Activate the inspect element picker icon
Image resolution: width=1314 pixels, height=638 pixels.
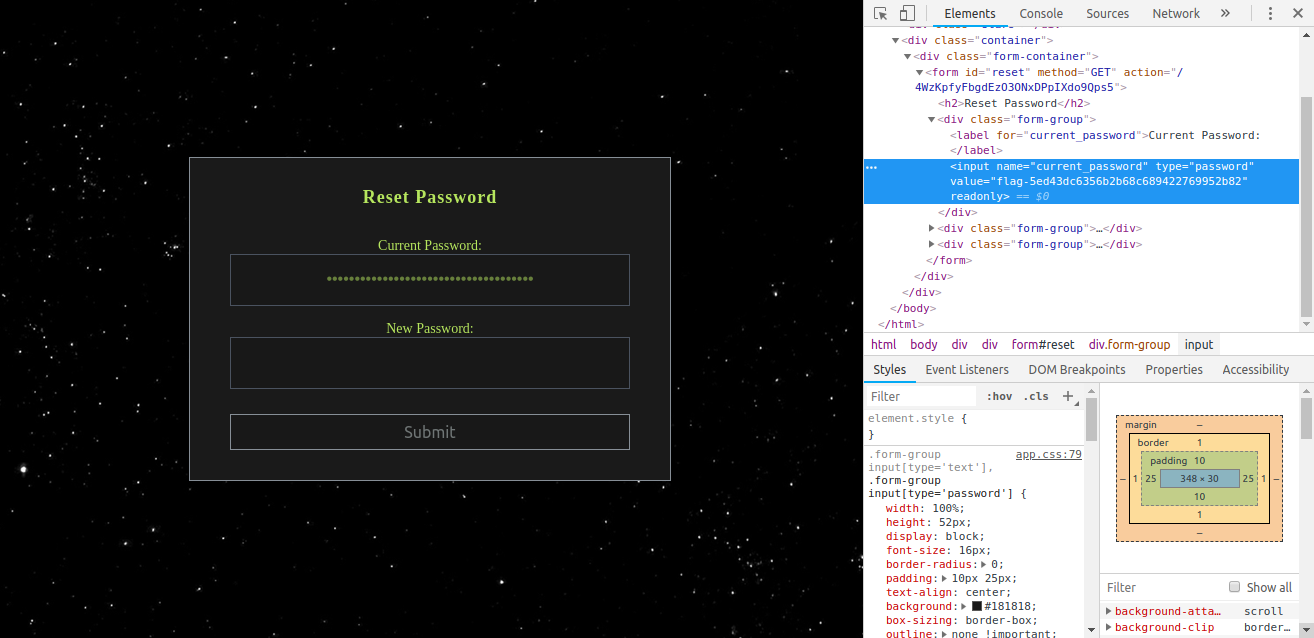pyautogui.click(x=881, y=13)
